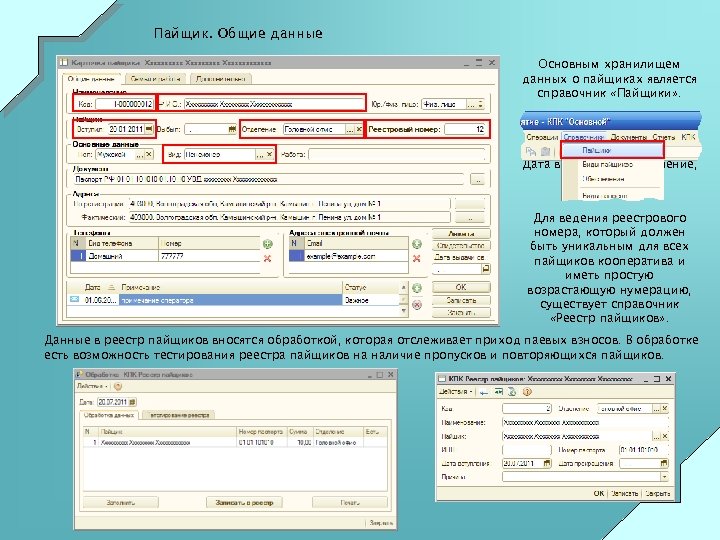Viewport: 720px width, 540px height.
Task: Click Записать button in пайщик card
Action: (461, 300)
